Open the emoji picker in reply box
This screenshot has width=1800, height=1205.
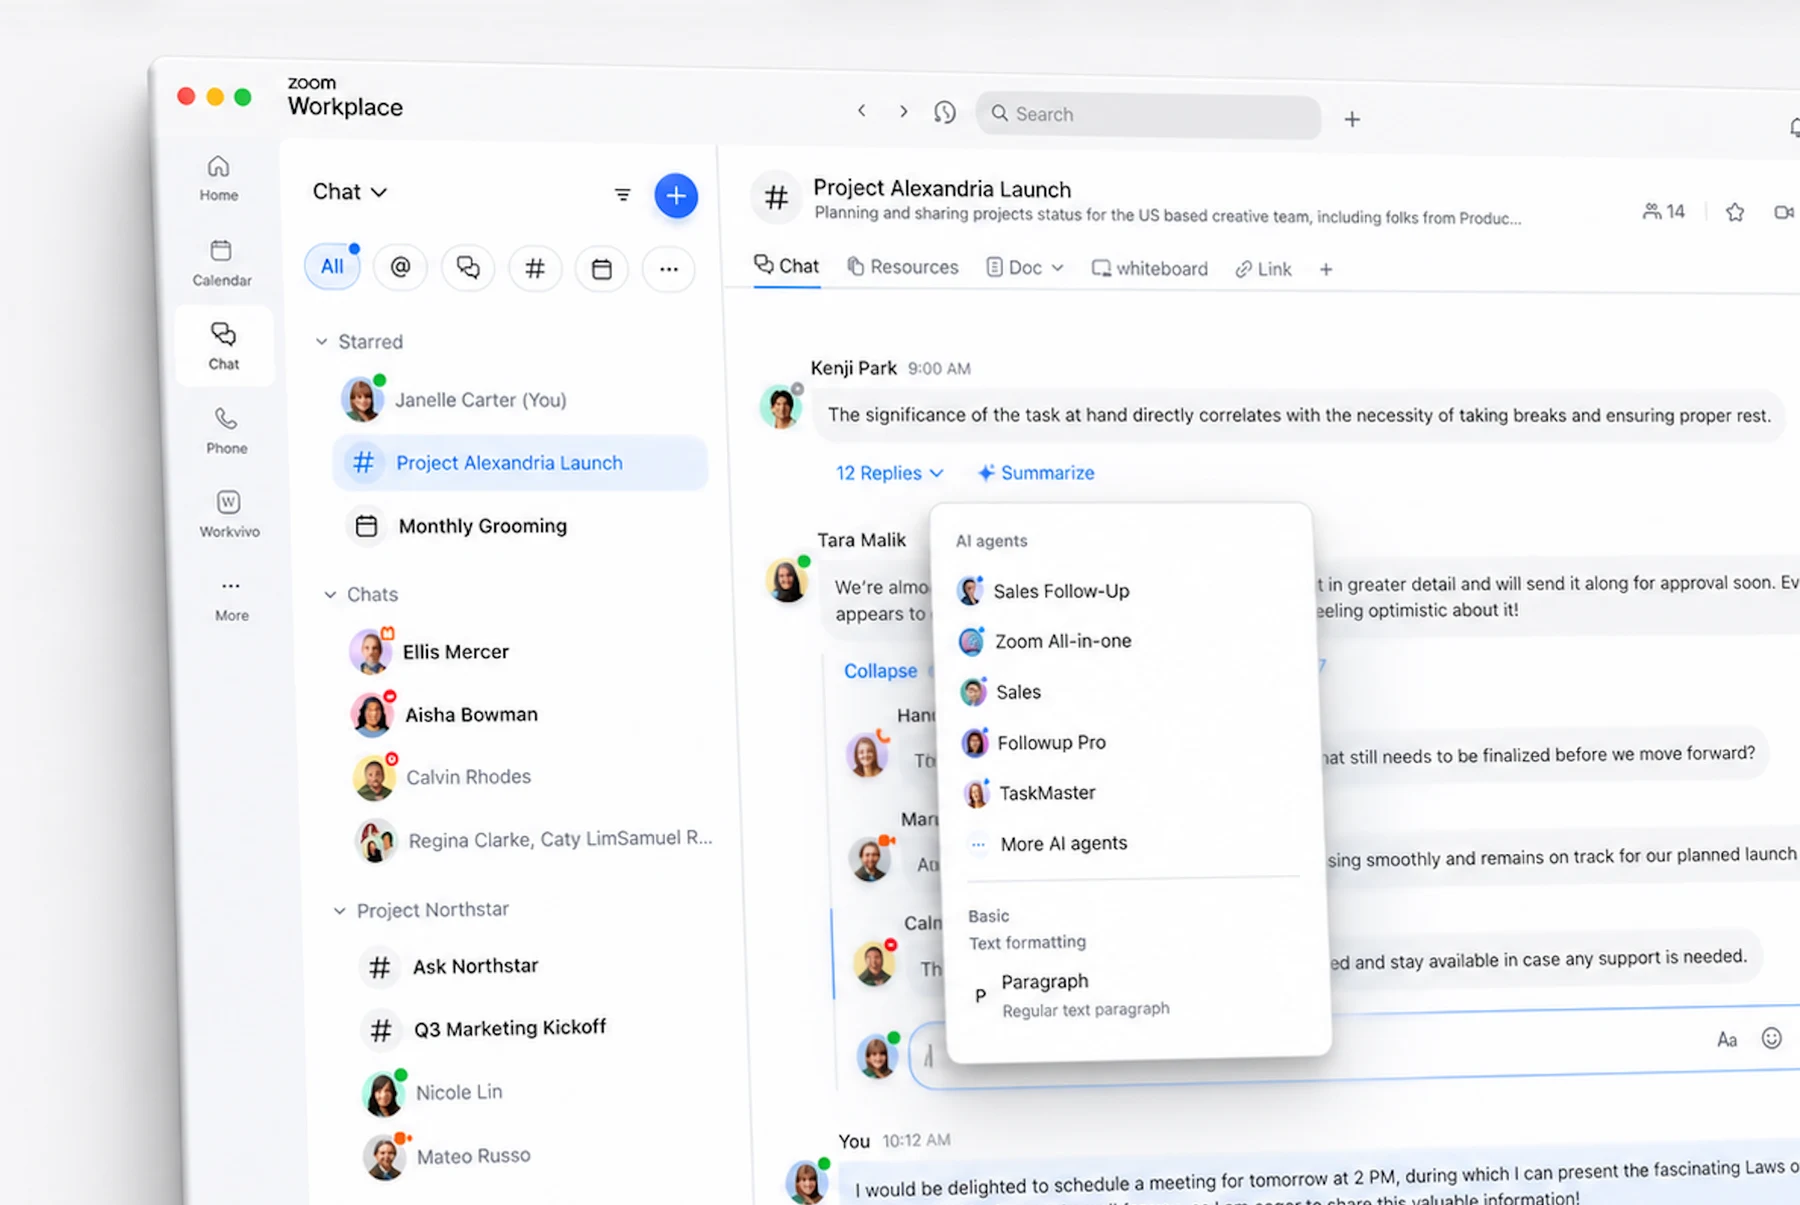[x=1771, y=1038]
